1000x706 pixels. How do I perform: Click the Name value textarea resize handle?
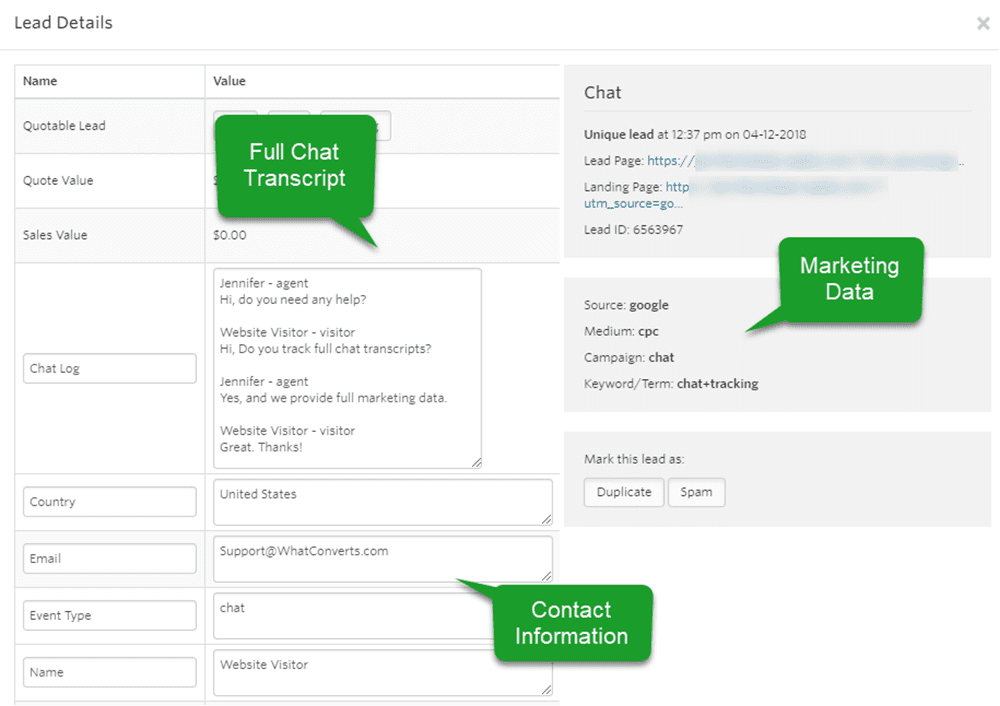point(547,689)
